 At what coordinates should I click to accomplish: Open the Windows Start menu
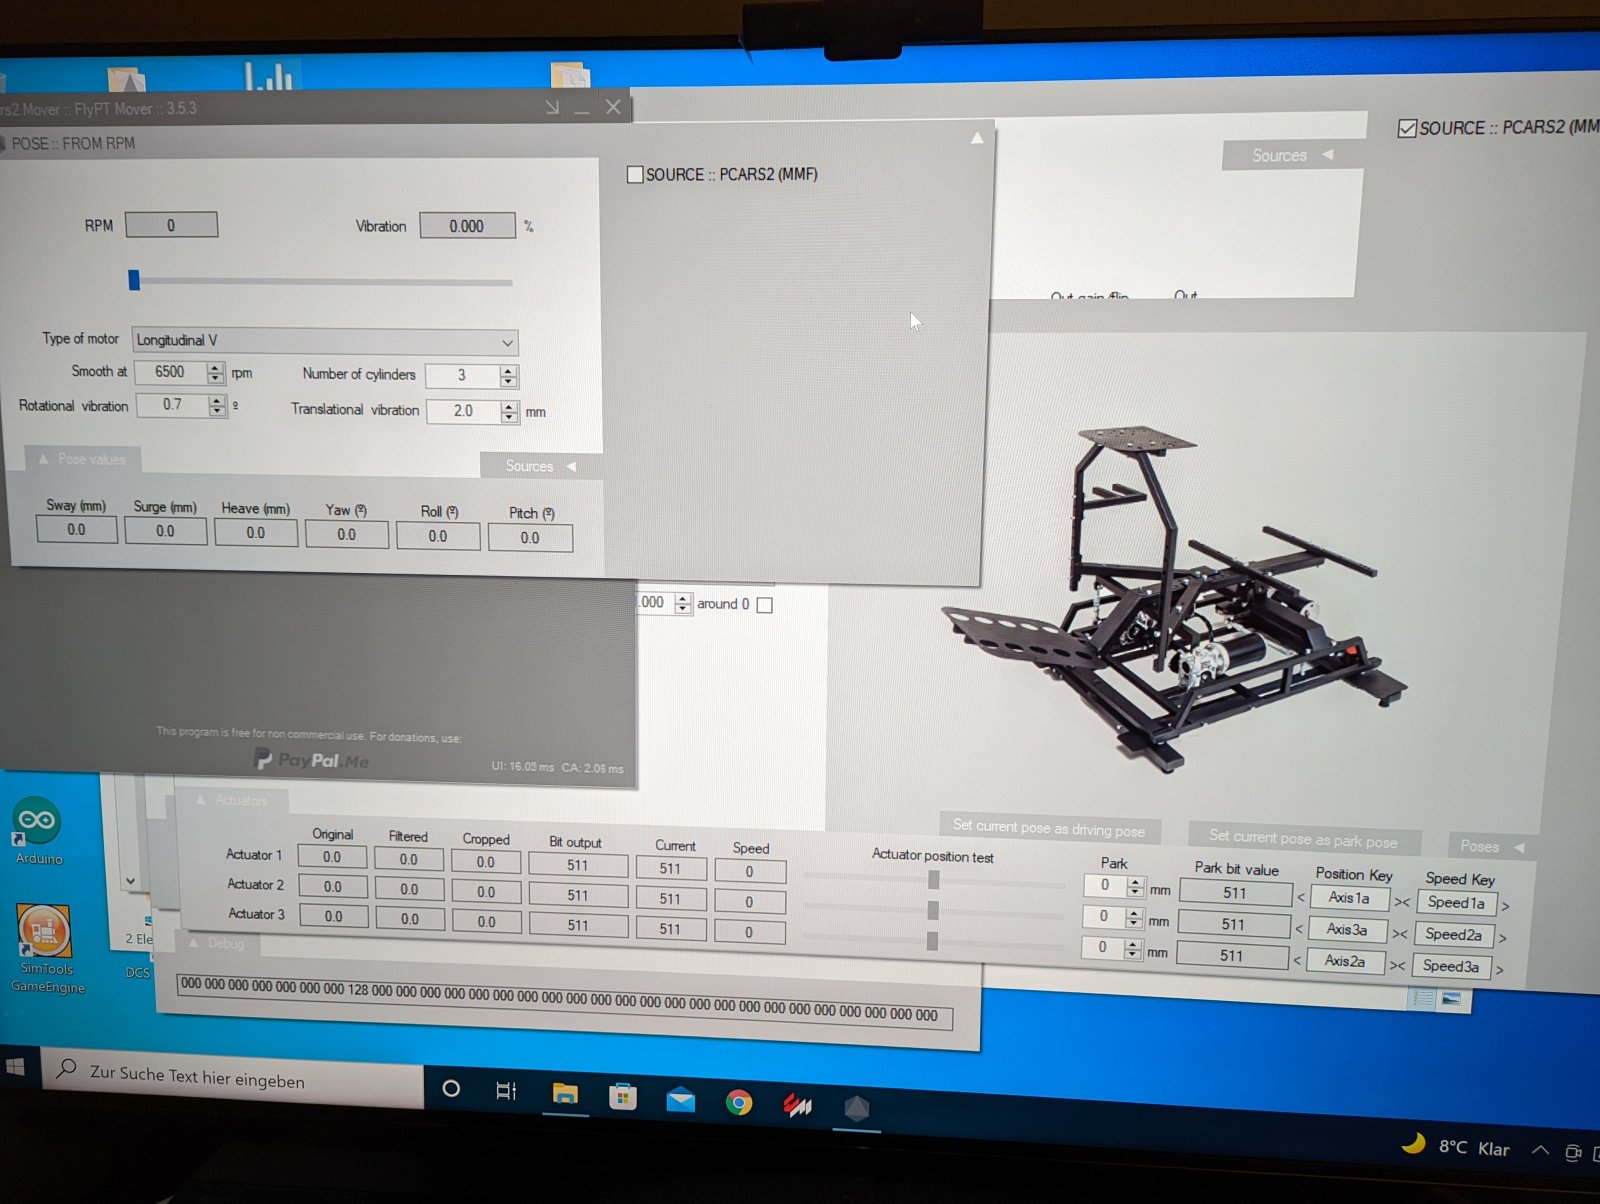[x=15, y=1067]
